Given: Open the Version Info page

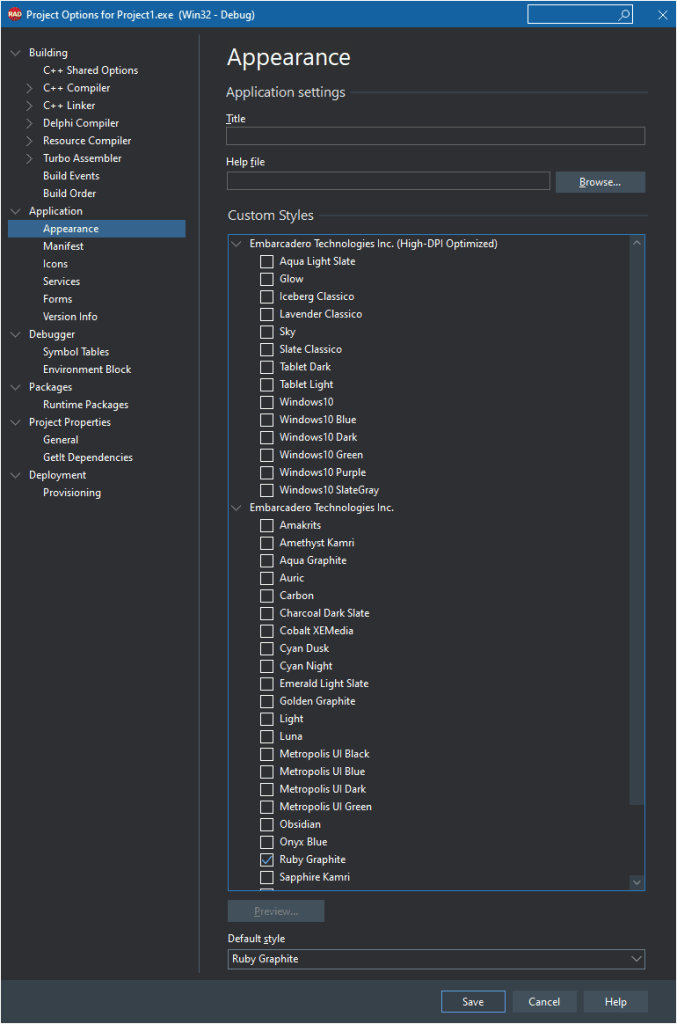Looking at the screenshot, I should pos(70,317).
